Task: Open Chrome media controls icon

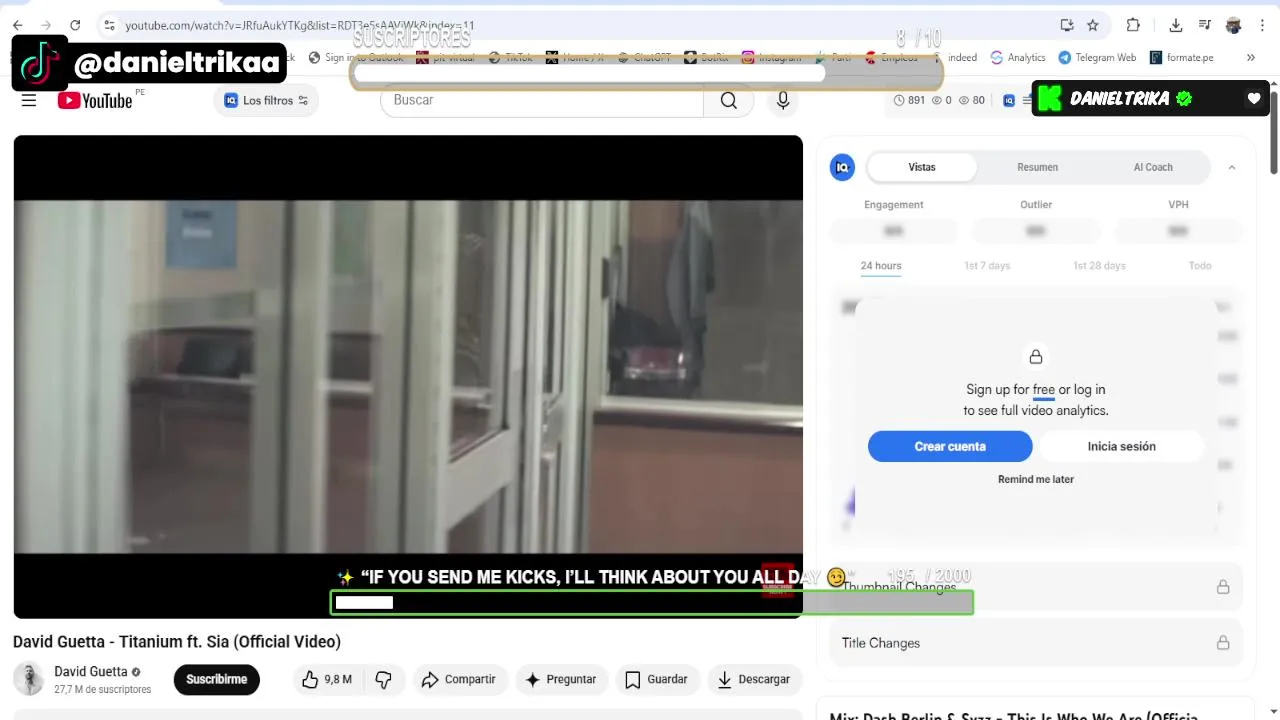Action: 1204,25
